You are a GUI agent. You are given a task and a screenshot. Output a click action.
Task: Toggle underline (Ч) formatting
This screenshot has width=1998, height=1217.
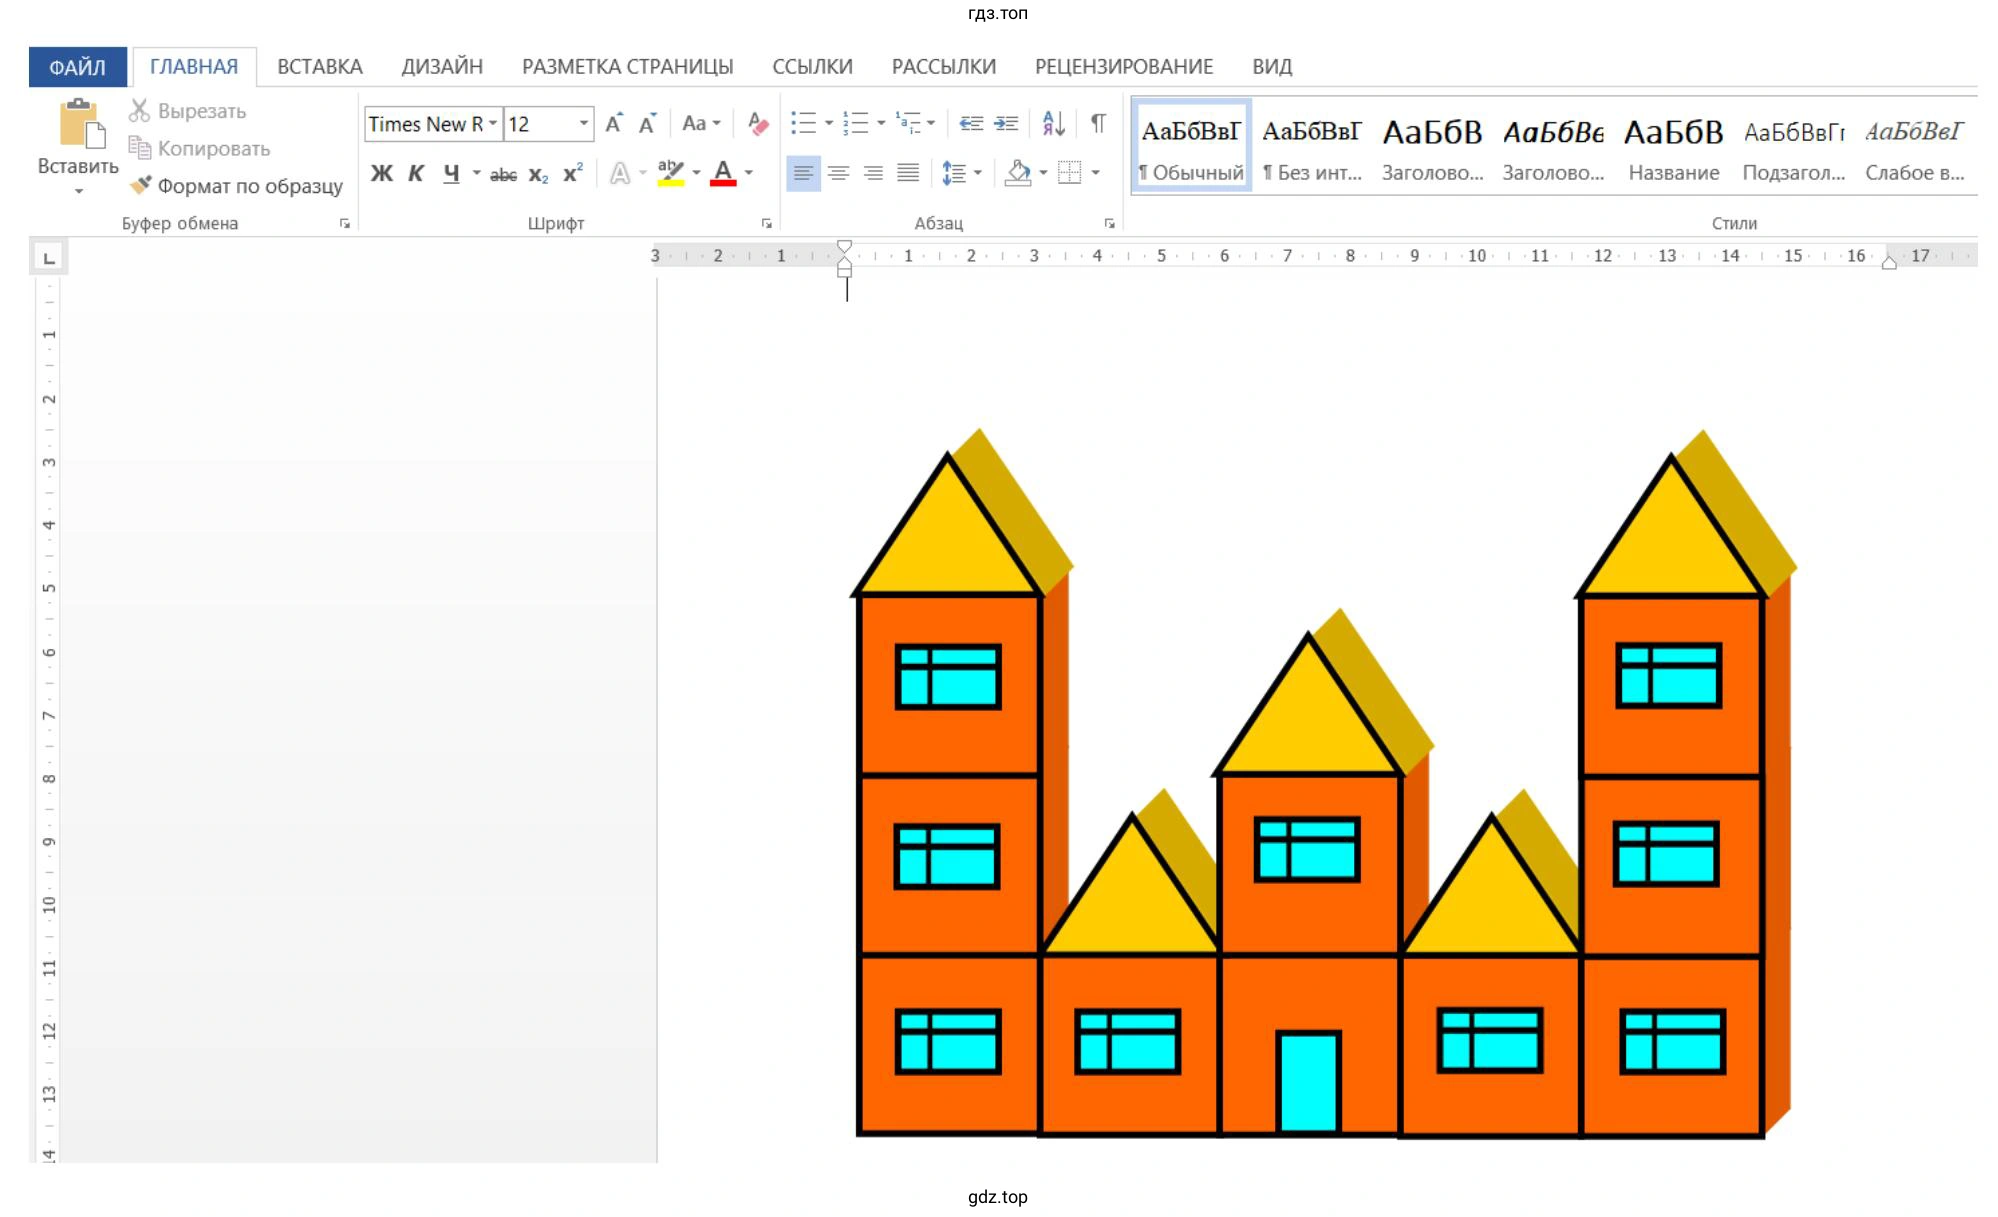pyautogui.click(x=451, y=173)
